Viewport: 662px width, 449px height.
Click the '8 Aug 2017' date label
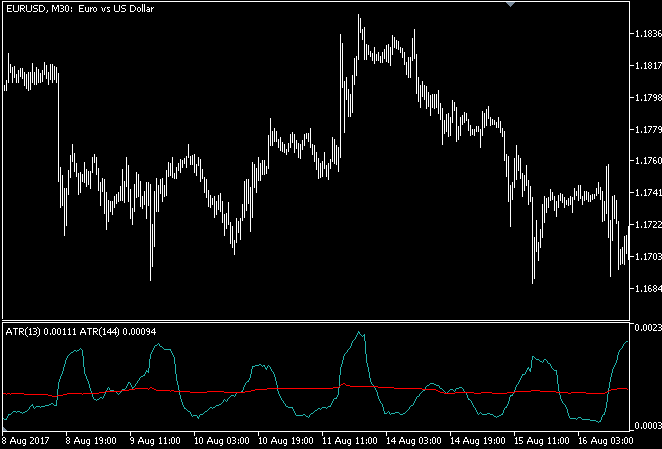[x=26, y=441]
